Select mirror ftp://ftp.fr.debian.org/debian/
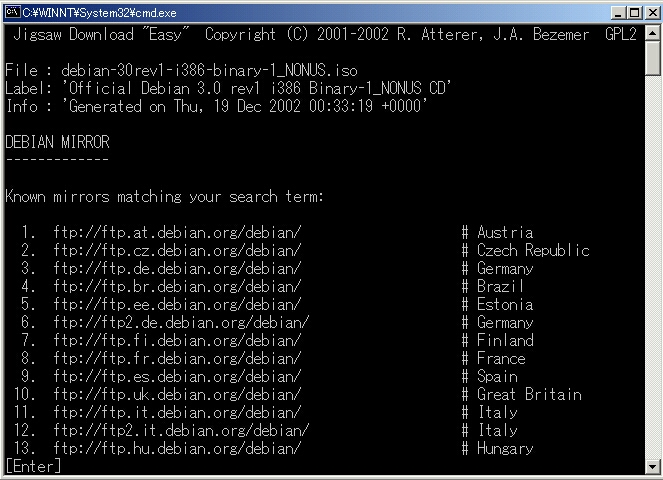The width and height of the screenshot is (663, 480). [177, 359]
